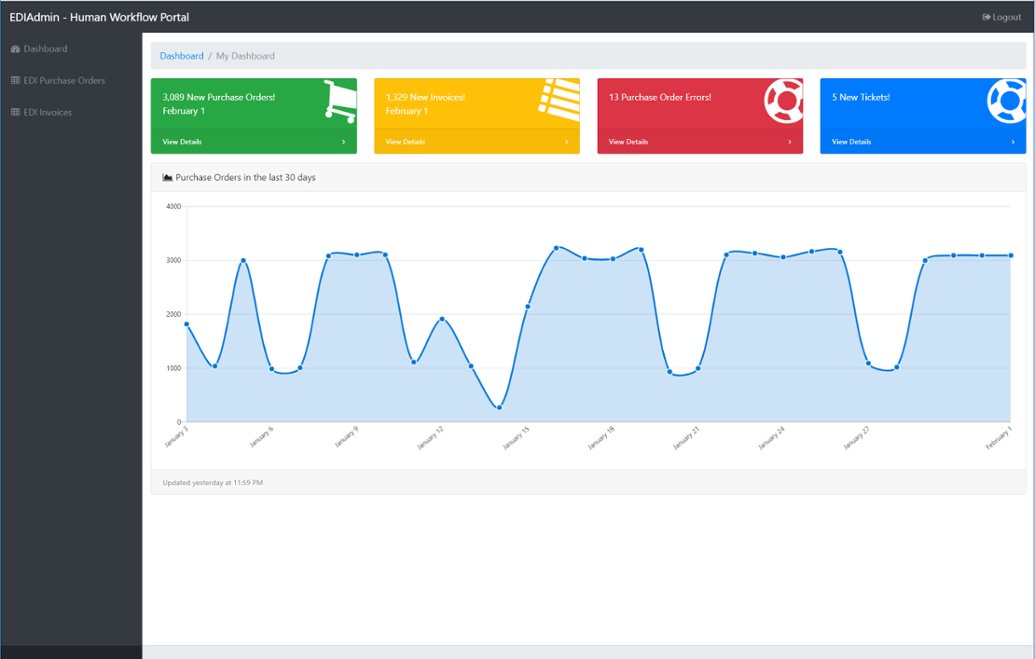
Task: View Details of New Invoices card
Action: (405, 142)
